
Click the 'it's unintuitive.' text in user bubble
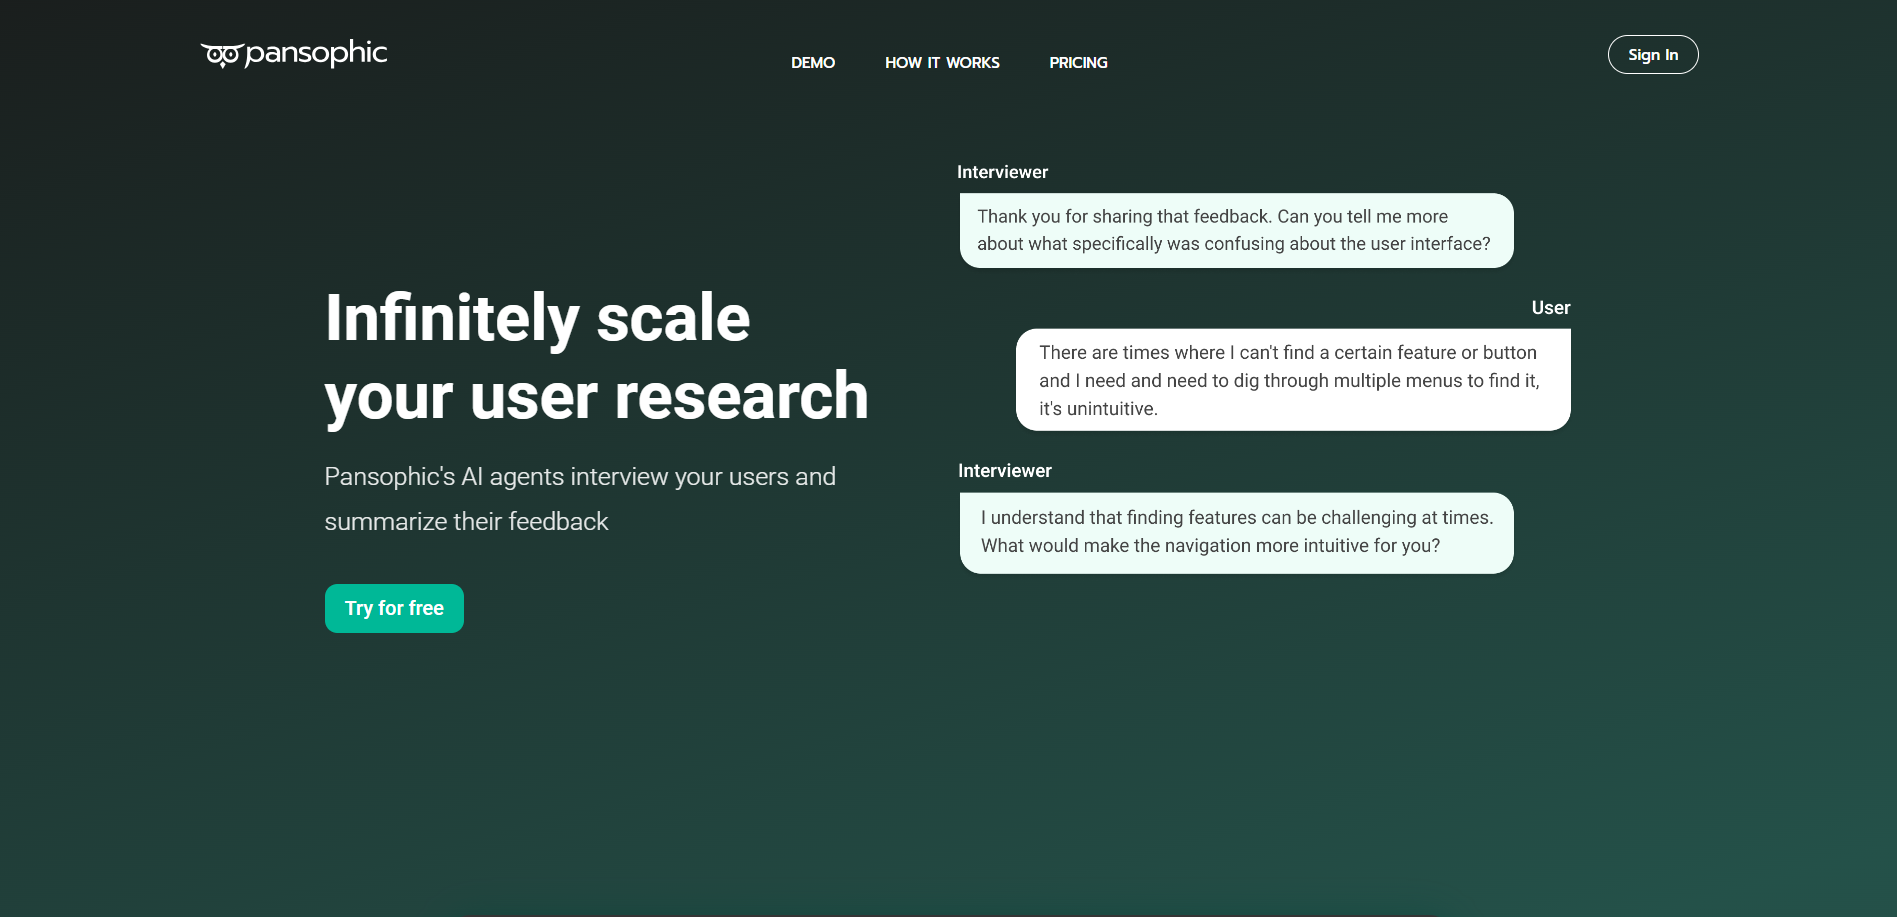pos(1098,409)
